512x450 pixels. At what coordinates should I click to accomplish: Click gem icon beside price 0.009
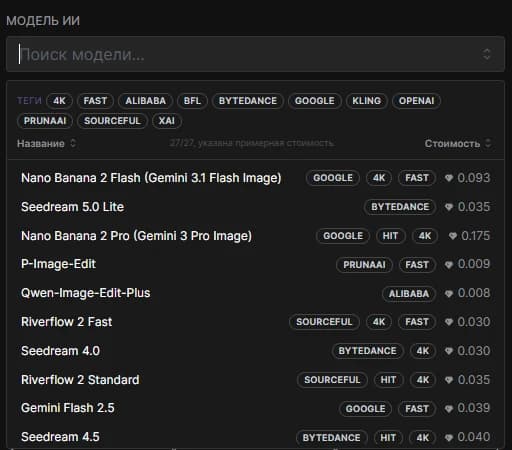tap(449, 265)
